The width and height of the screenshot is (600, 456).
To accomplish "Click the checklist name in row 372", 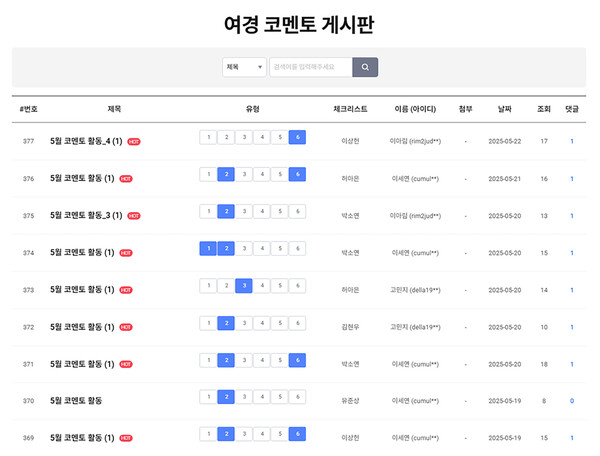I will tap(350, 327).
